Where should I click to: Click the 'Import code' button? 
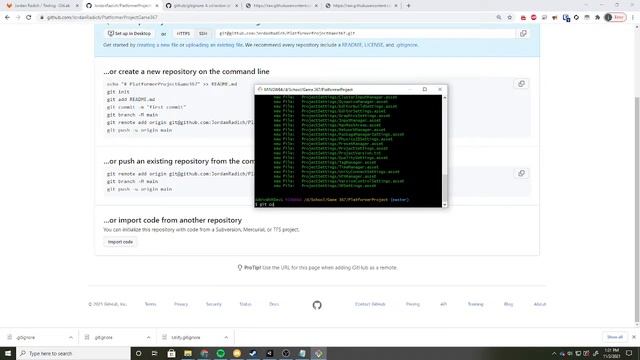pyautogui.click(x=120, y=242)
